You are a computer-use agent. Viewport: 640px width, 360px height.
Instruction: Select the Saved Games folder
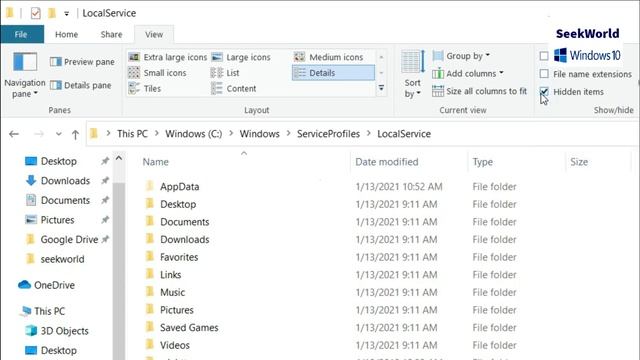click(189, 327)
